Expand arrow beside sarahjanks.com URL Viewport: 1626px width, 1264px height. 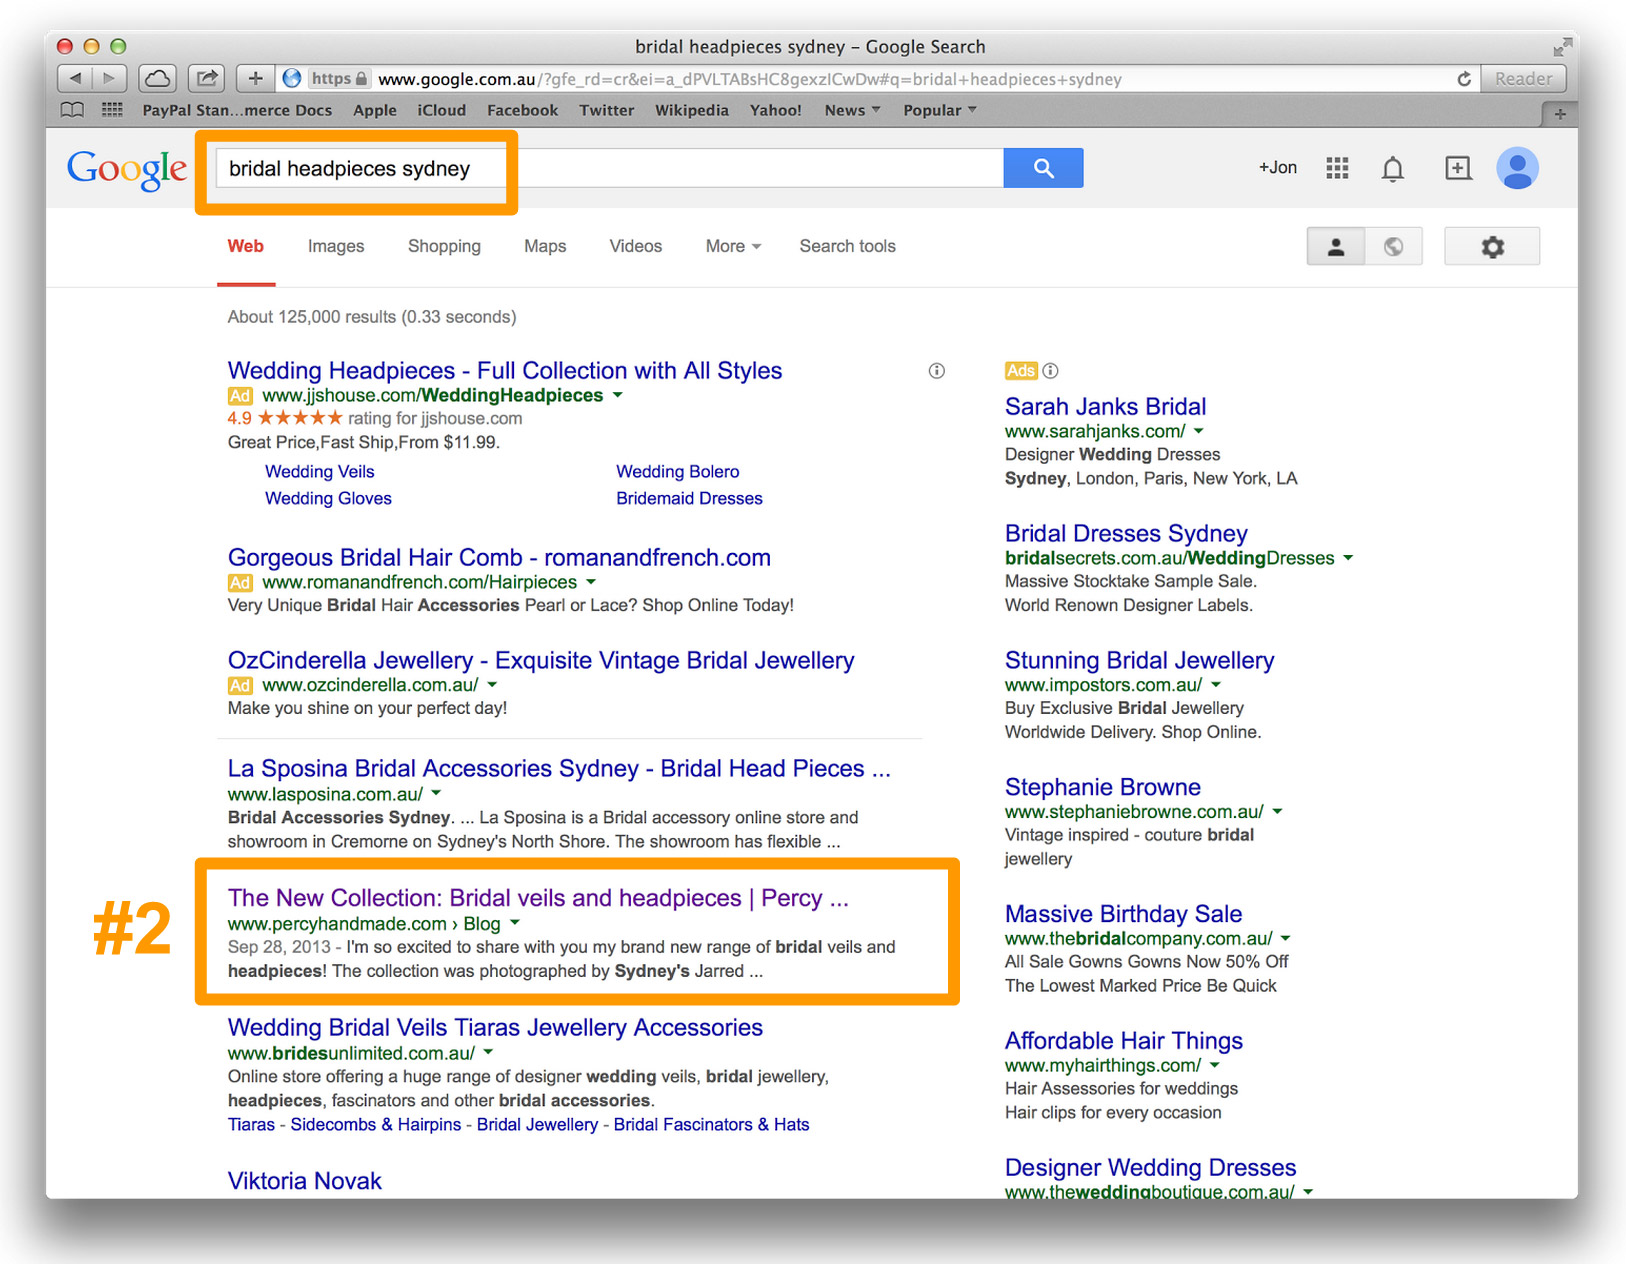(1199, 431)
